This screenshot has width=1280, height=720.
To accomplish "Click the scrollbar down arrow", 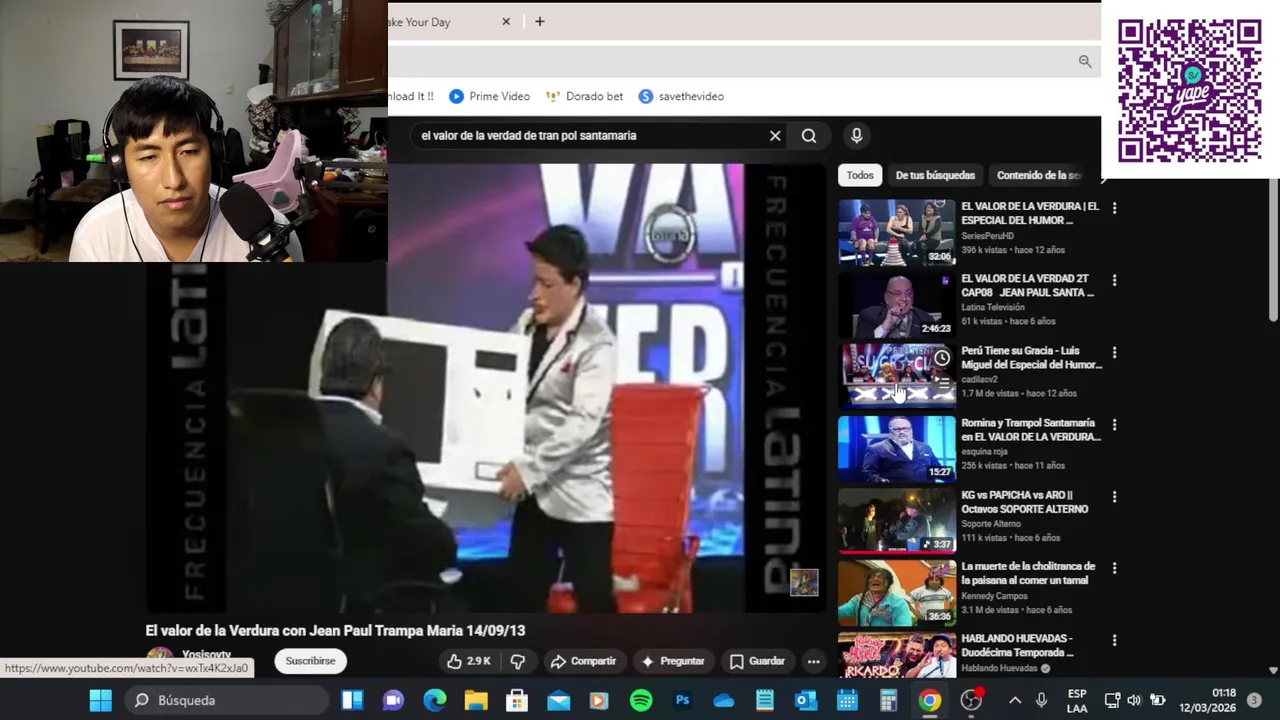I will coord(1273,670).
